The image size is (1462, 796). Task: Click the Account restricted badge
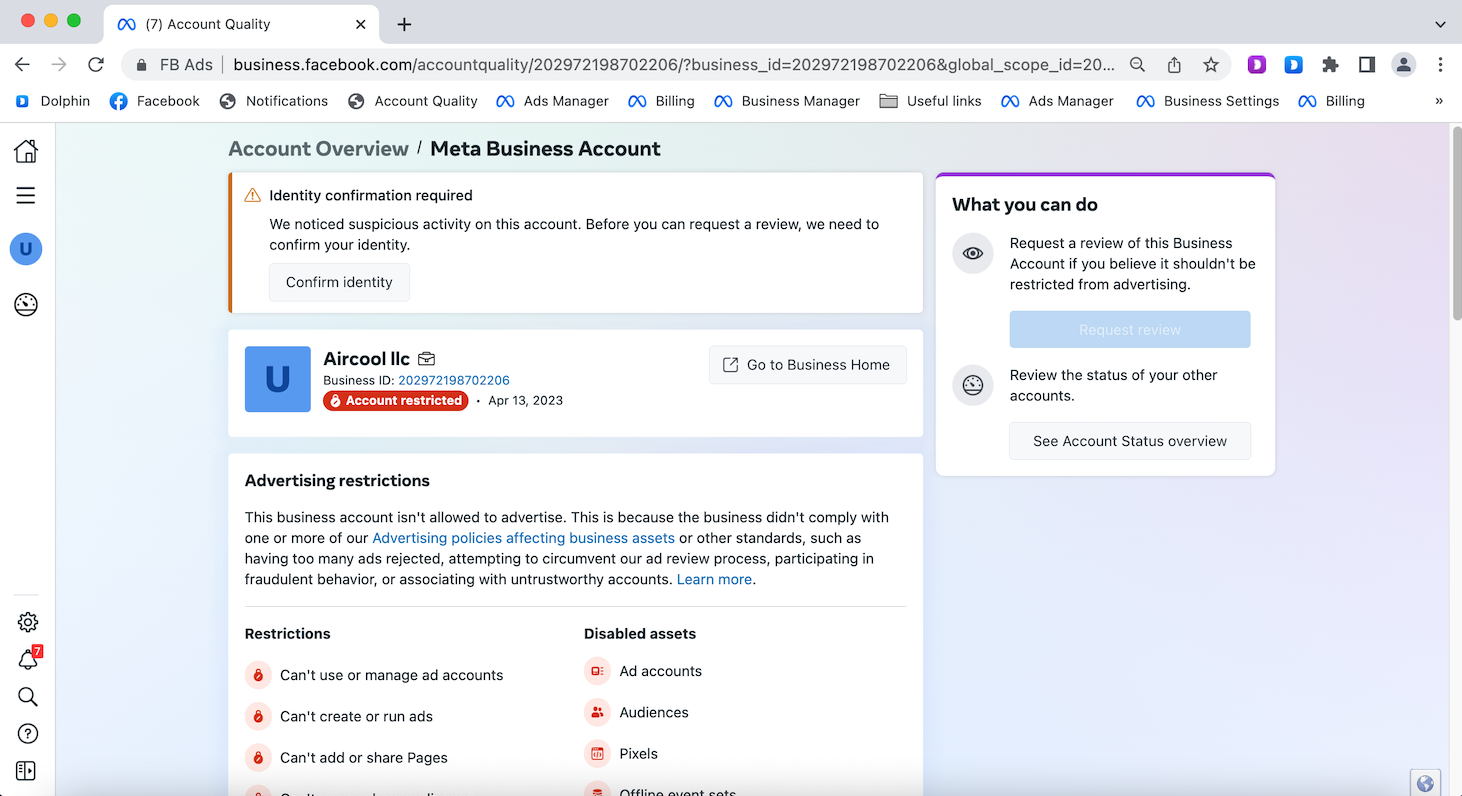(396, 400)
